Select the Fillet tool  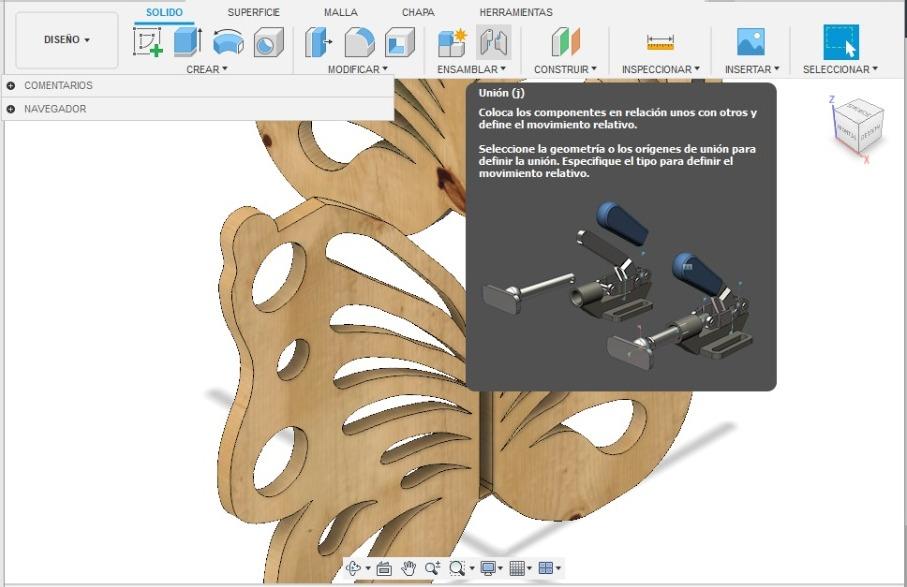coord(359,42)
